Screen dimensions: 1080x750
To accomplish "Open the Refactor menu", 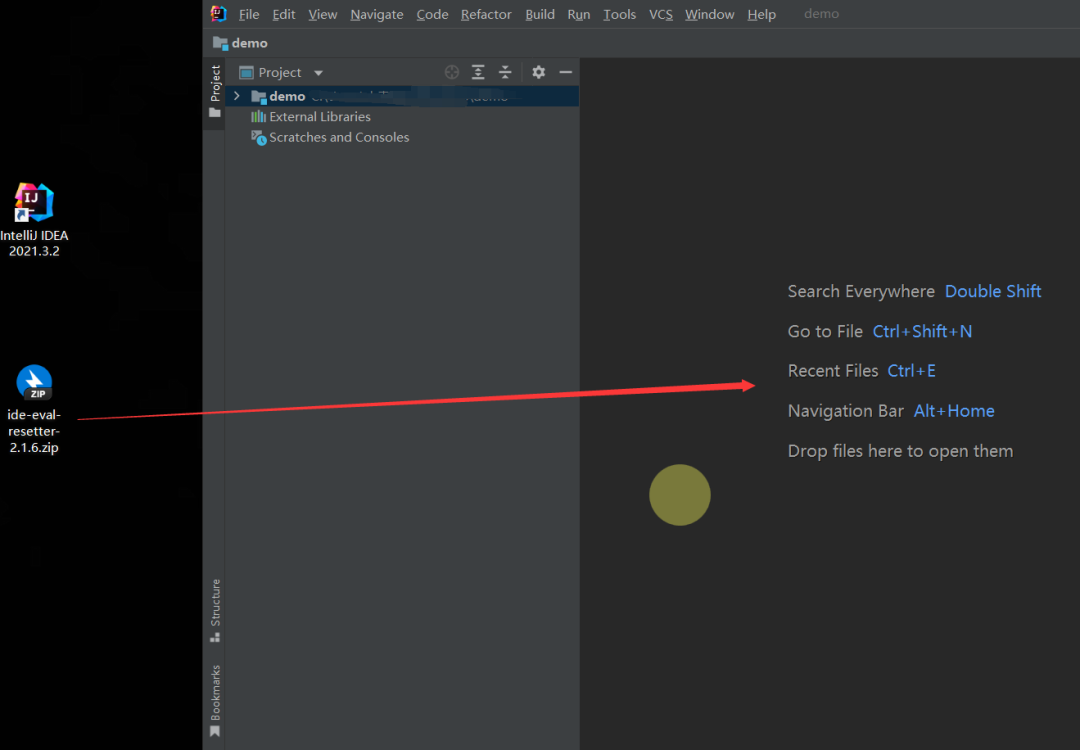I will [486, 14].
